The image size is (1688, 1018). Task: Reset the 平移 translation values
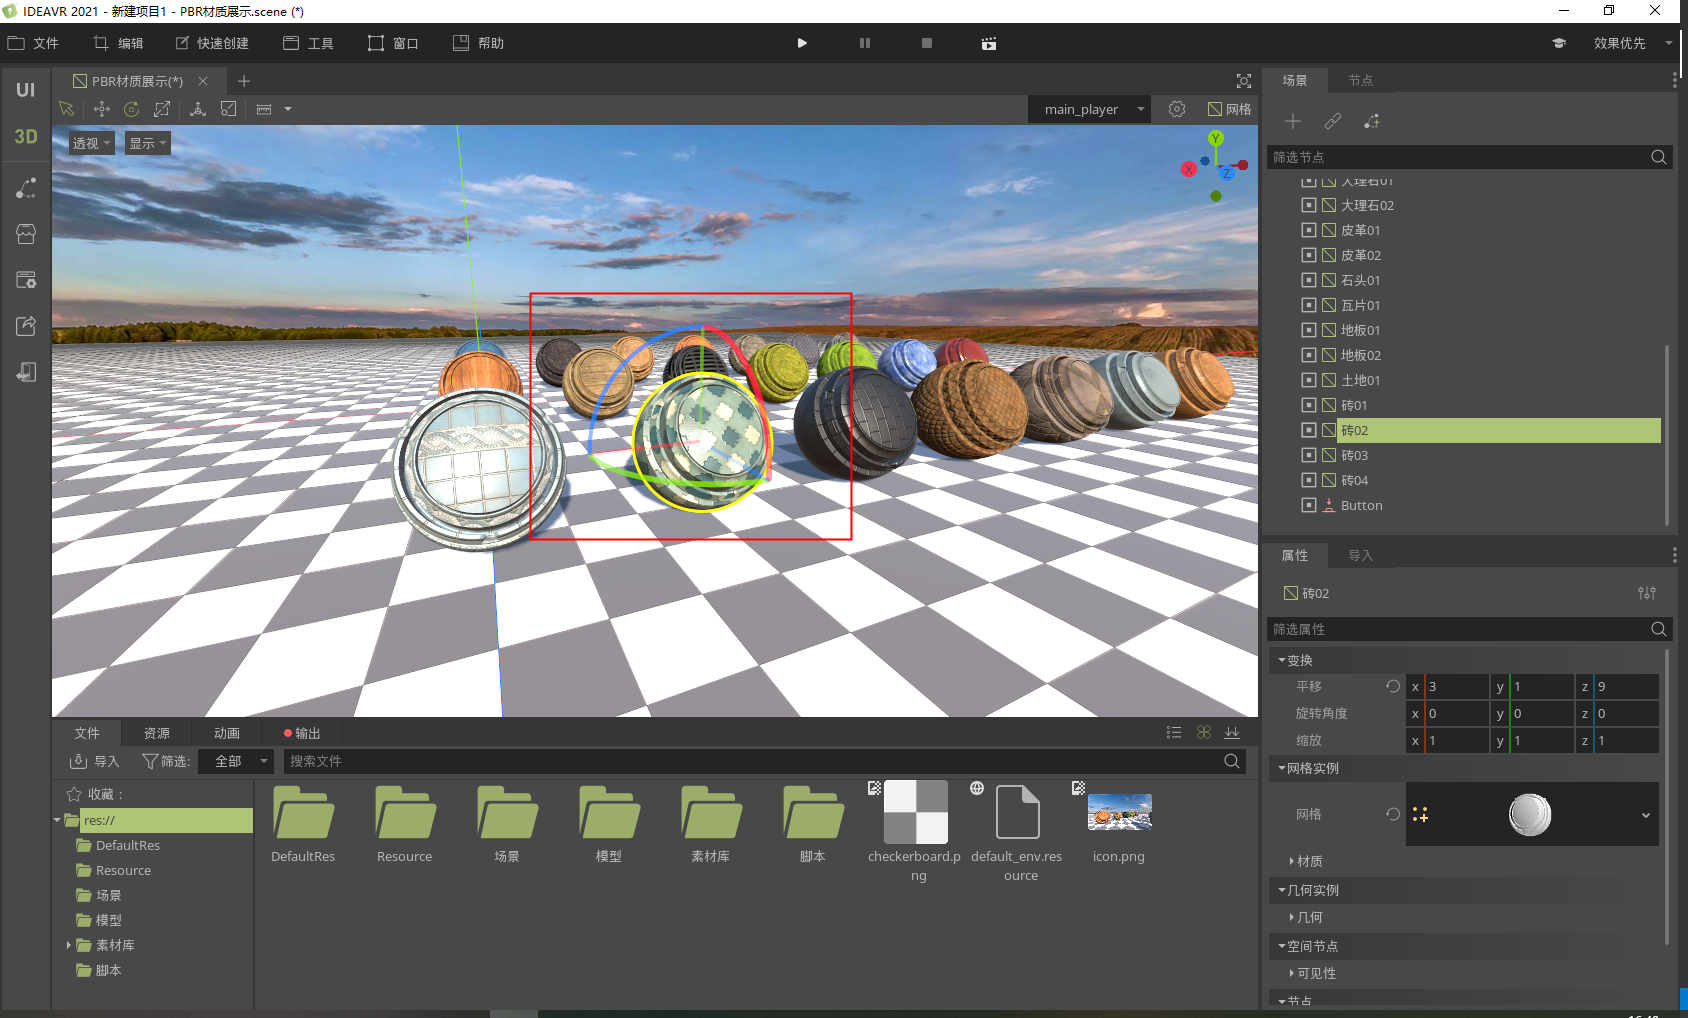[x=1393, y=686]
